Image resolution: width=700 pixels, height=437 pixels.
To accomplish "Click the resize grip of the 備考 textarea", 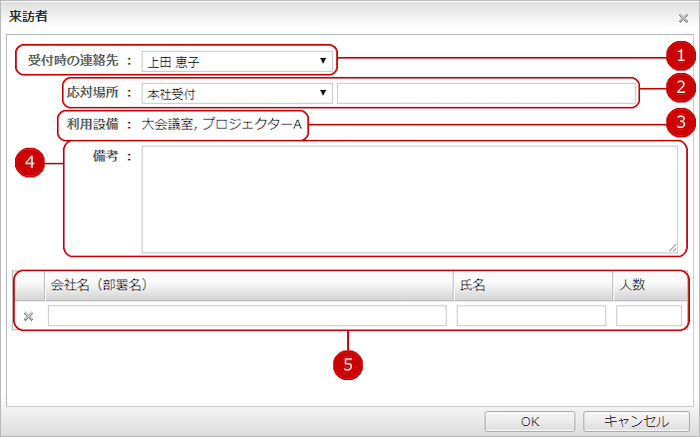I will pyautogui.click(x=673, y=247).
